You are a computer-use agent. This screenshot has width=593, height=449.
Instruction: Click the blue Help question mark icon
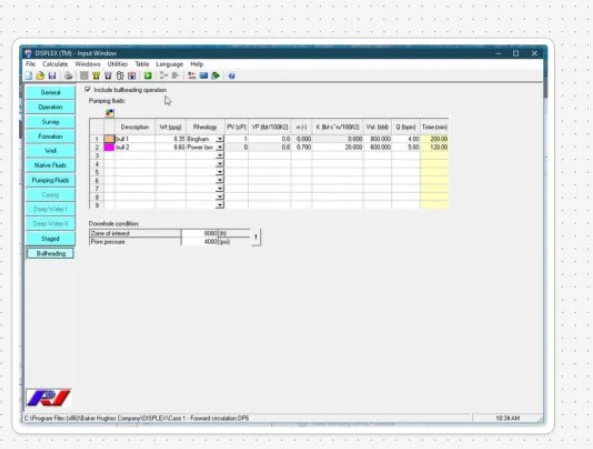click(232, 76)
